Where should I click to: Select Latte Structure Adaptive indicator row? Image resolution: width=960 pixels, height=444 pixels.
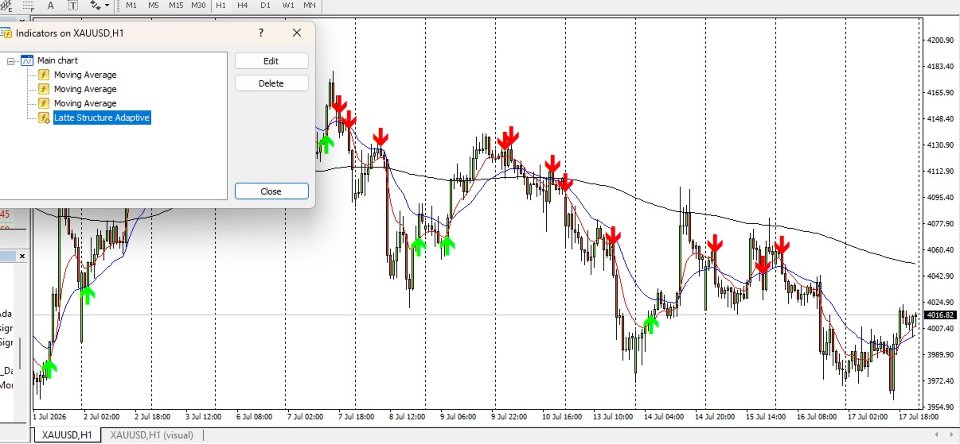pyautogui.click(x=102, y=118)
